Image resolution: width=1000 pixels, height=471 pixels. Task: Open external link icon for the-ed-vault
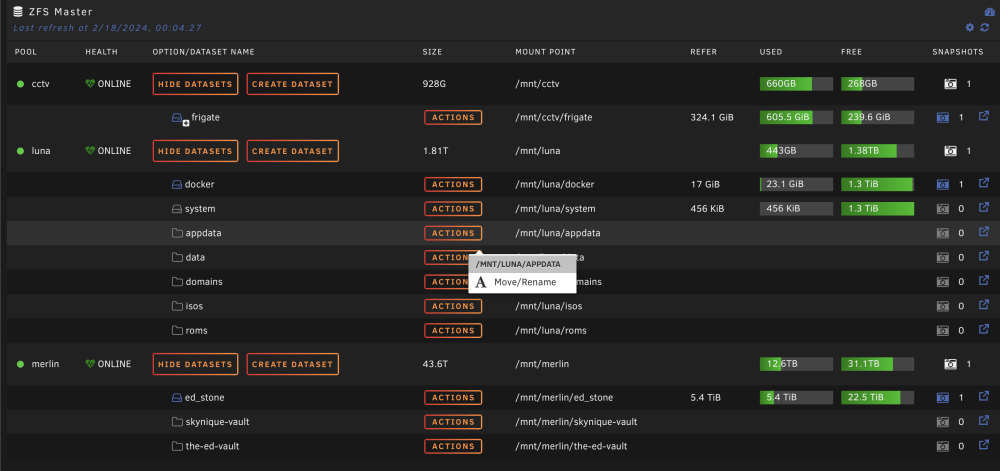(x=984, y=445)
